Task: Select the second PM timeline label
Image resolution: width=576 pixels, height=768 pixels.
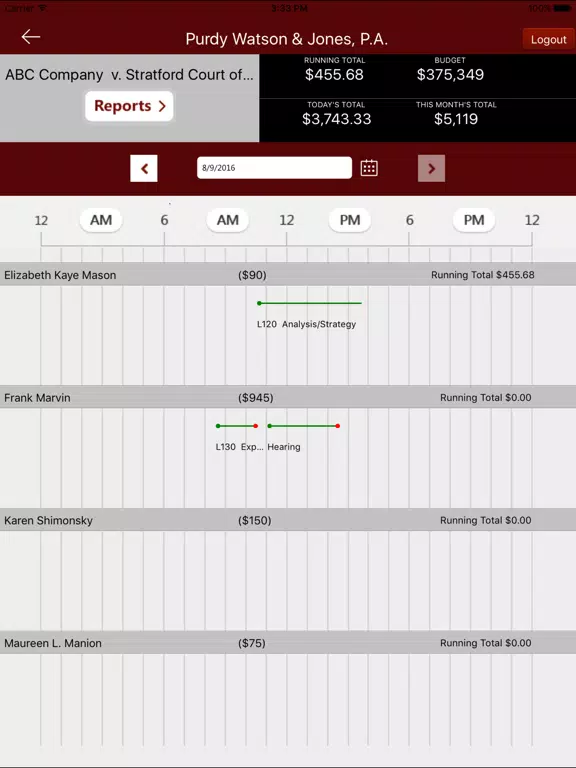Action: [x=474, y=220]
